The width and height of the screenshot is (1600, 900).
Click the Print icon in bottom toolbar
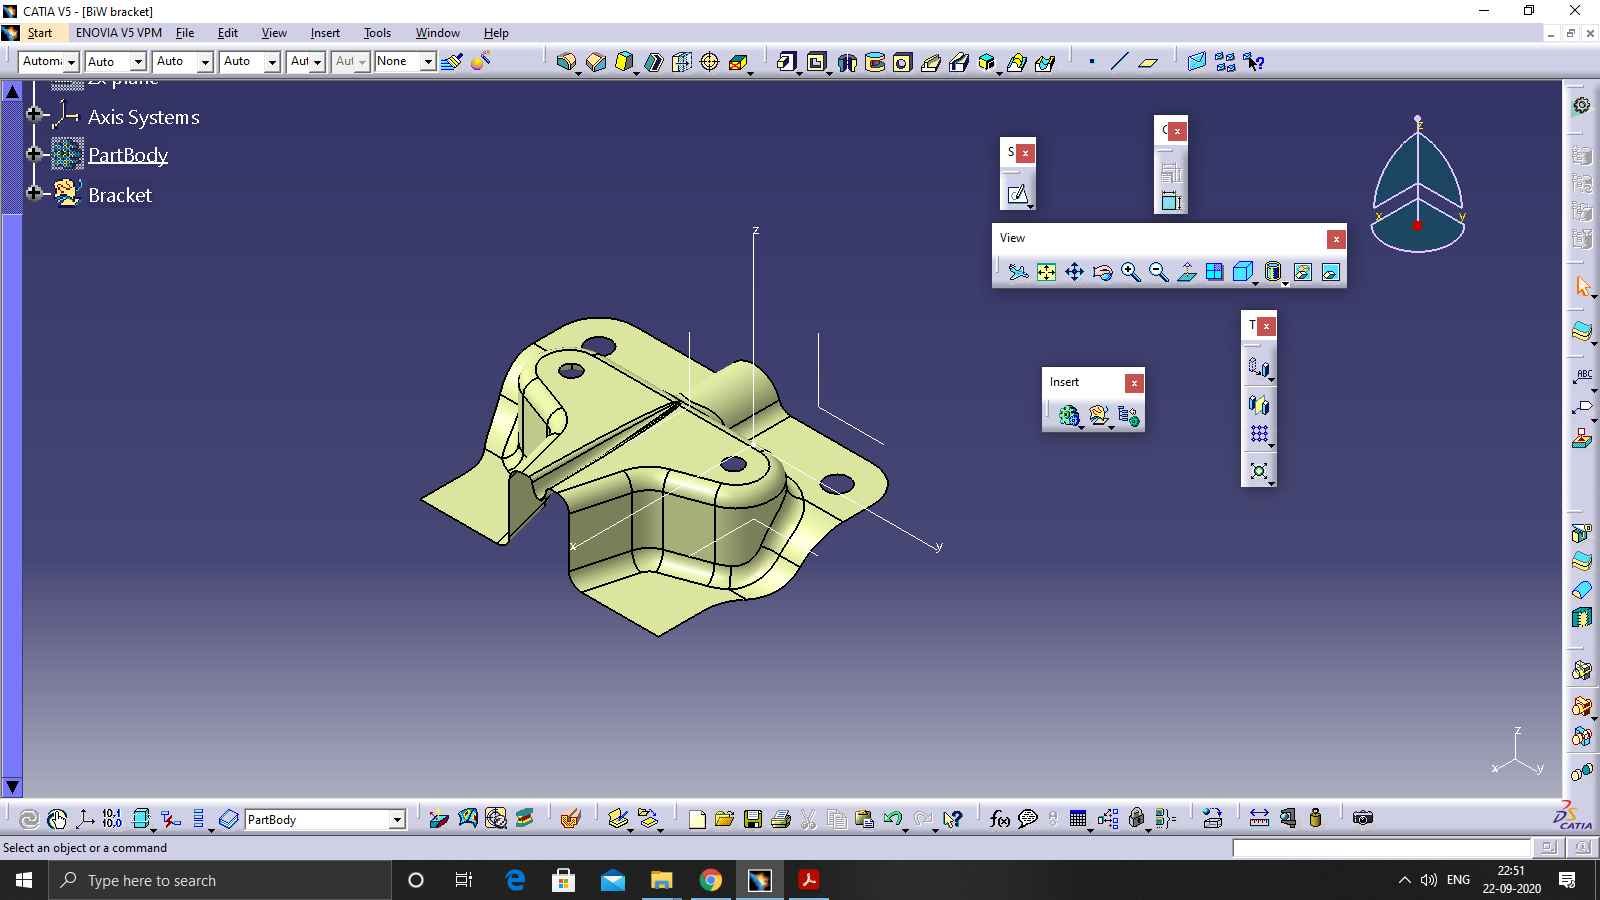(781, 819)
